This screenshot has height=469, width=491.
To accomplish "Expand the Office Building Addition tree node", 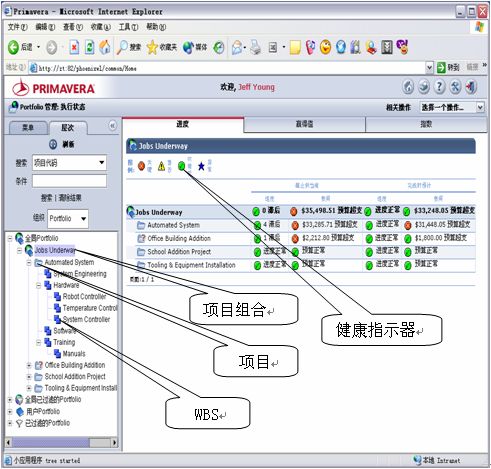I will pos(29,365).
